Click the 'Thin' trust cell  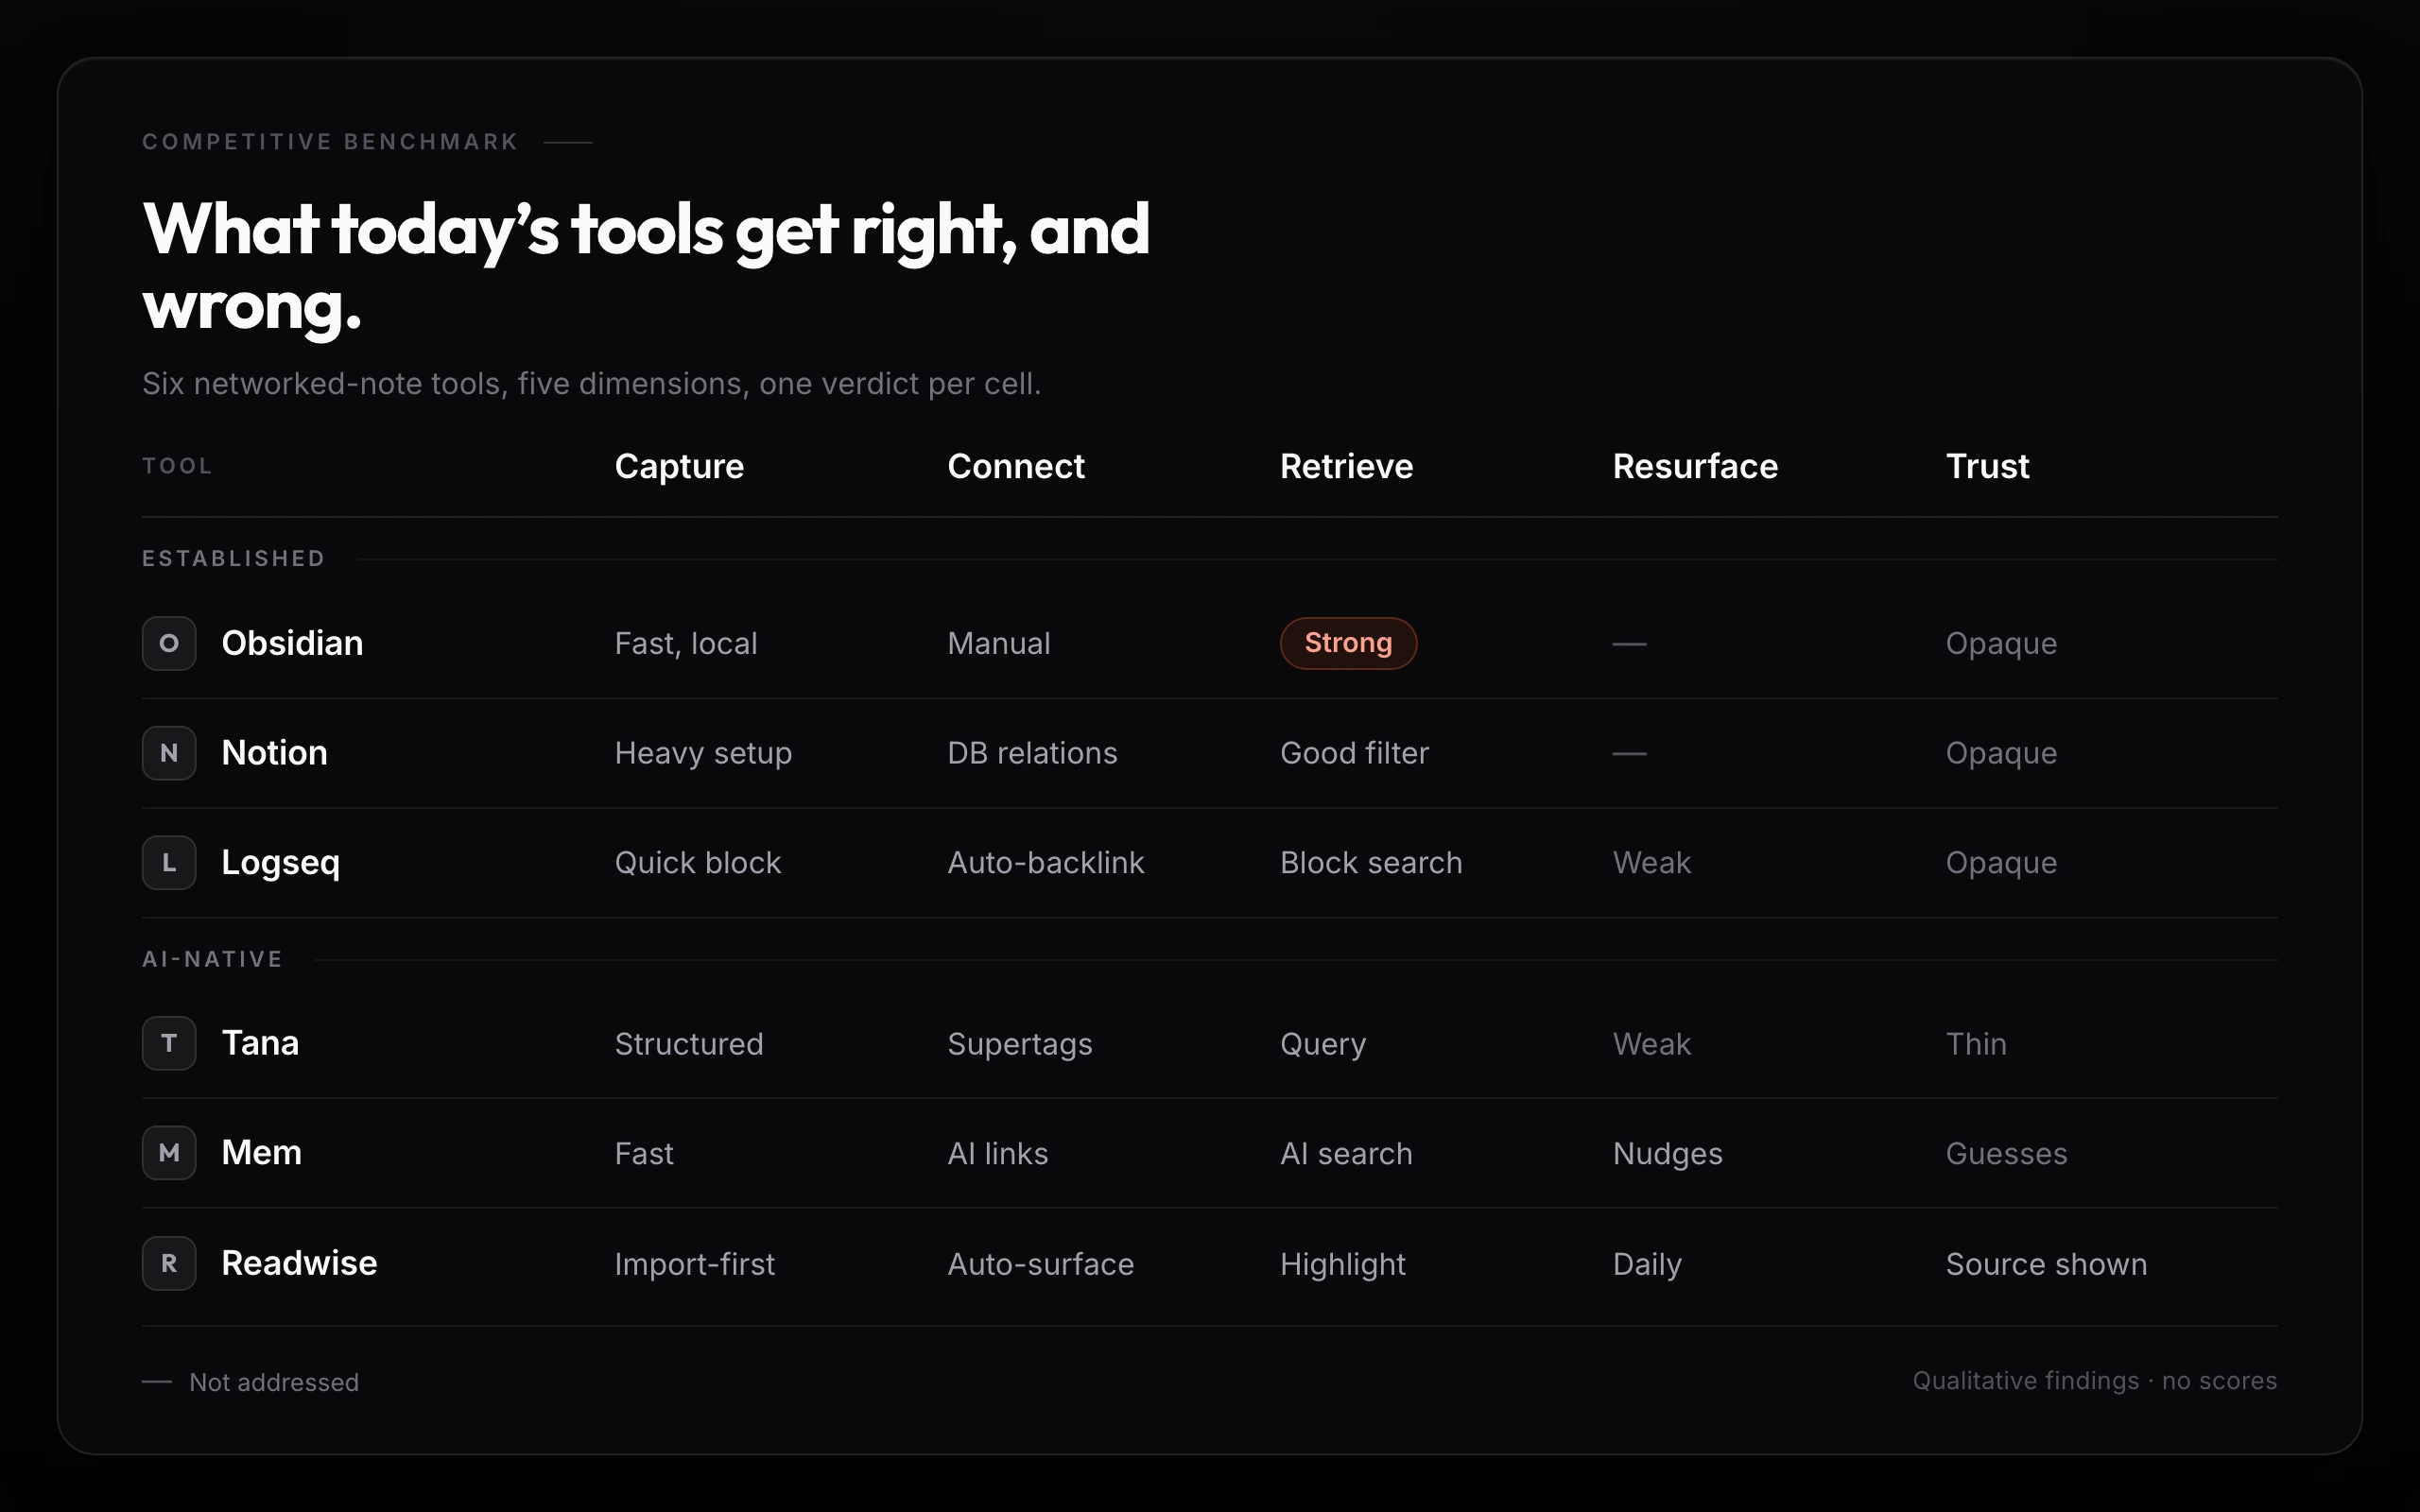[x=1976, y=1045]
